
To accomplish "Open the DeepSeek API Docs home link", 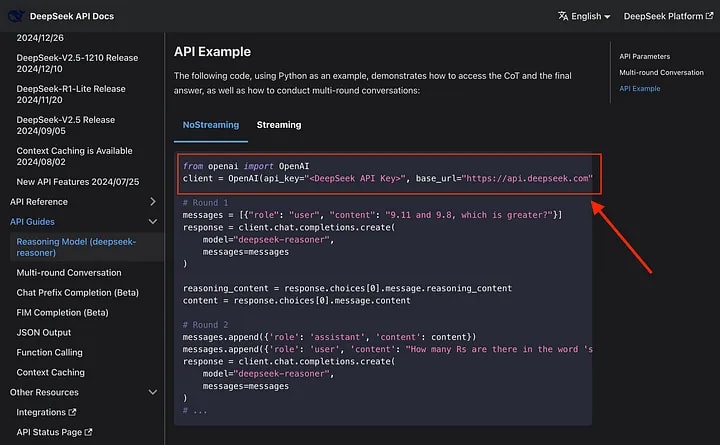I will (72, 16).
